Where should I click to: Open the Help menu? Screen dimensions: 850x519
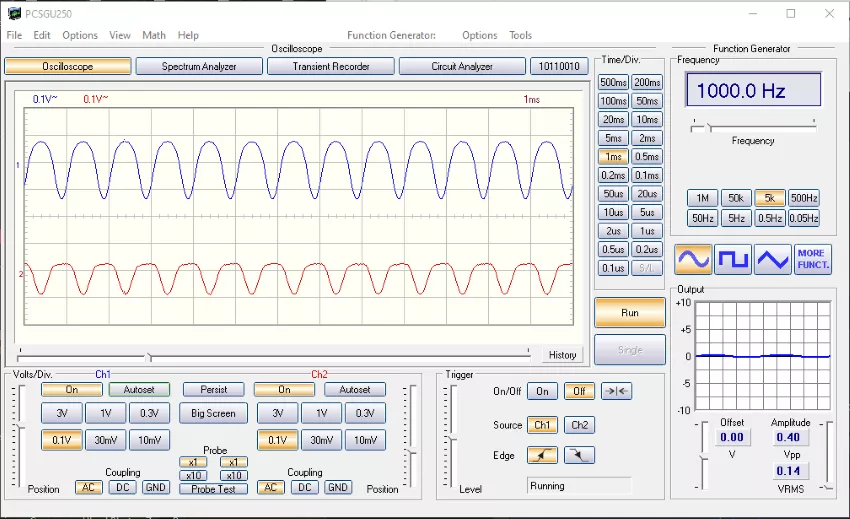click(188, 35)
